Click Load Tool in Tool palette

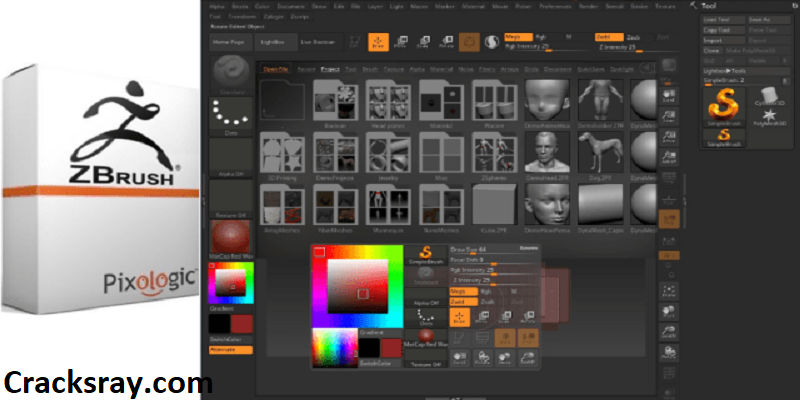click(724, 20)
